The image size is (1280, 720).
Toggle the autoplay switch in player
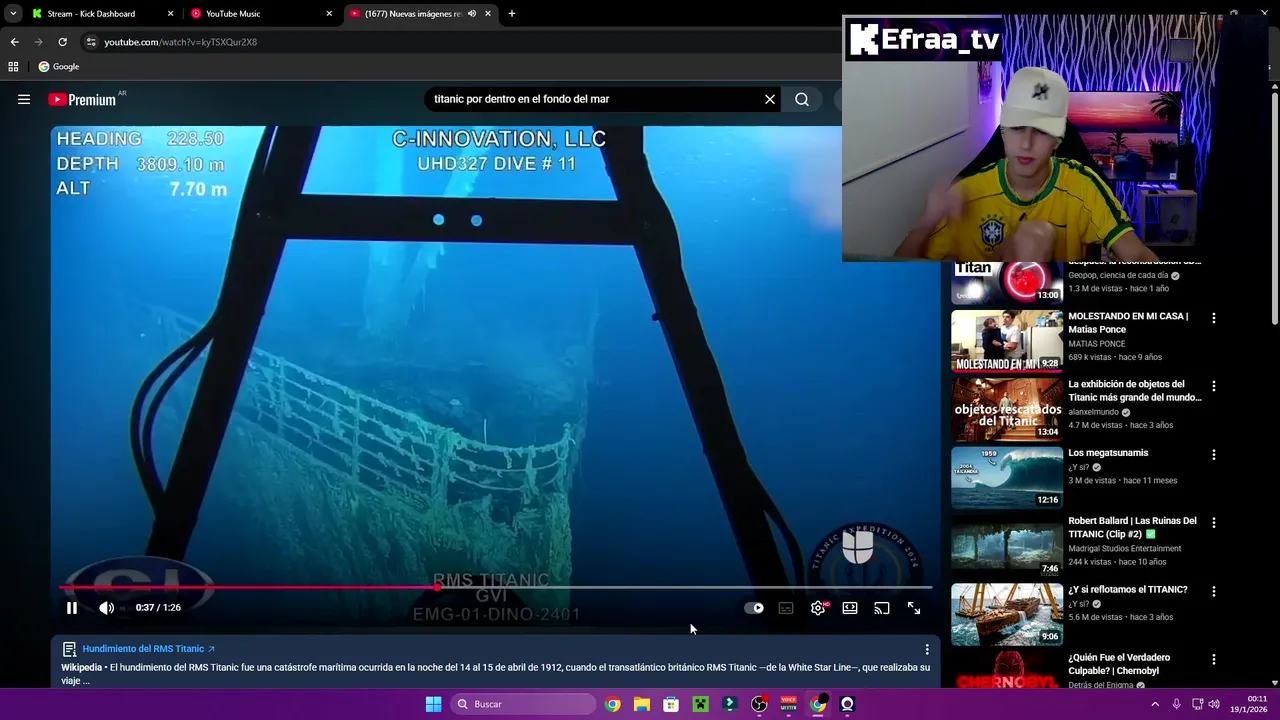coord(754,608)
